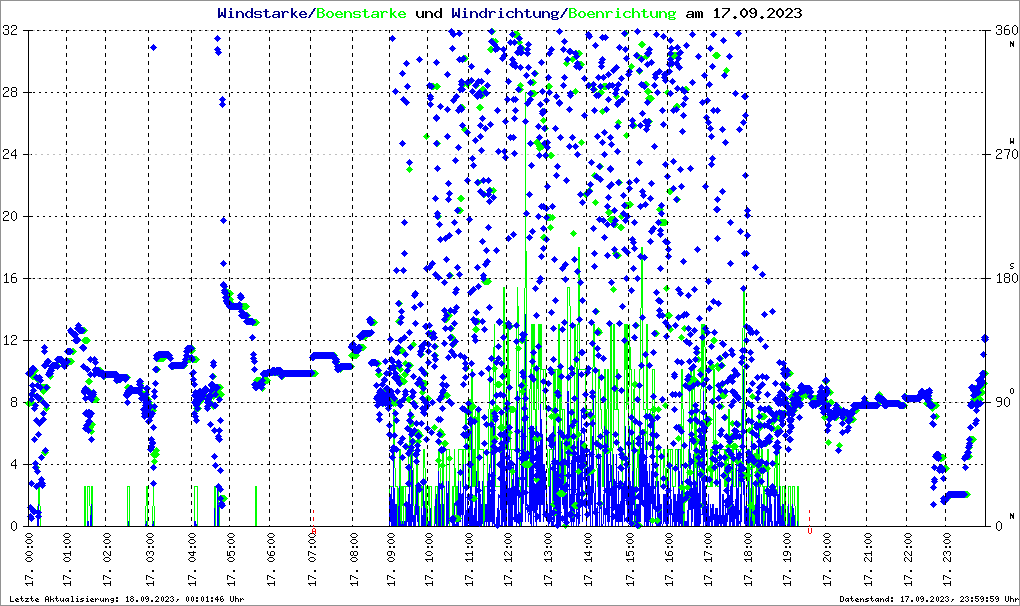Click the "17. 10:00" time axis label
Screen dimensions: 1020x606
pyautogui.click(x=429, y=559)
